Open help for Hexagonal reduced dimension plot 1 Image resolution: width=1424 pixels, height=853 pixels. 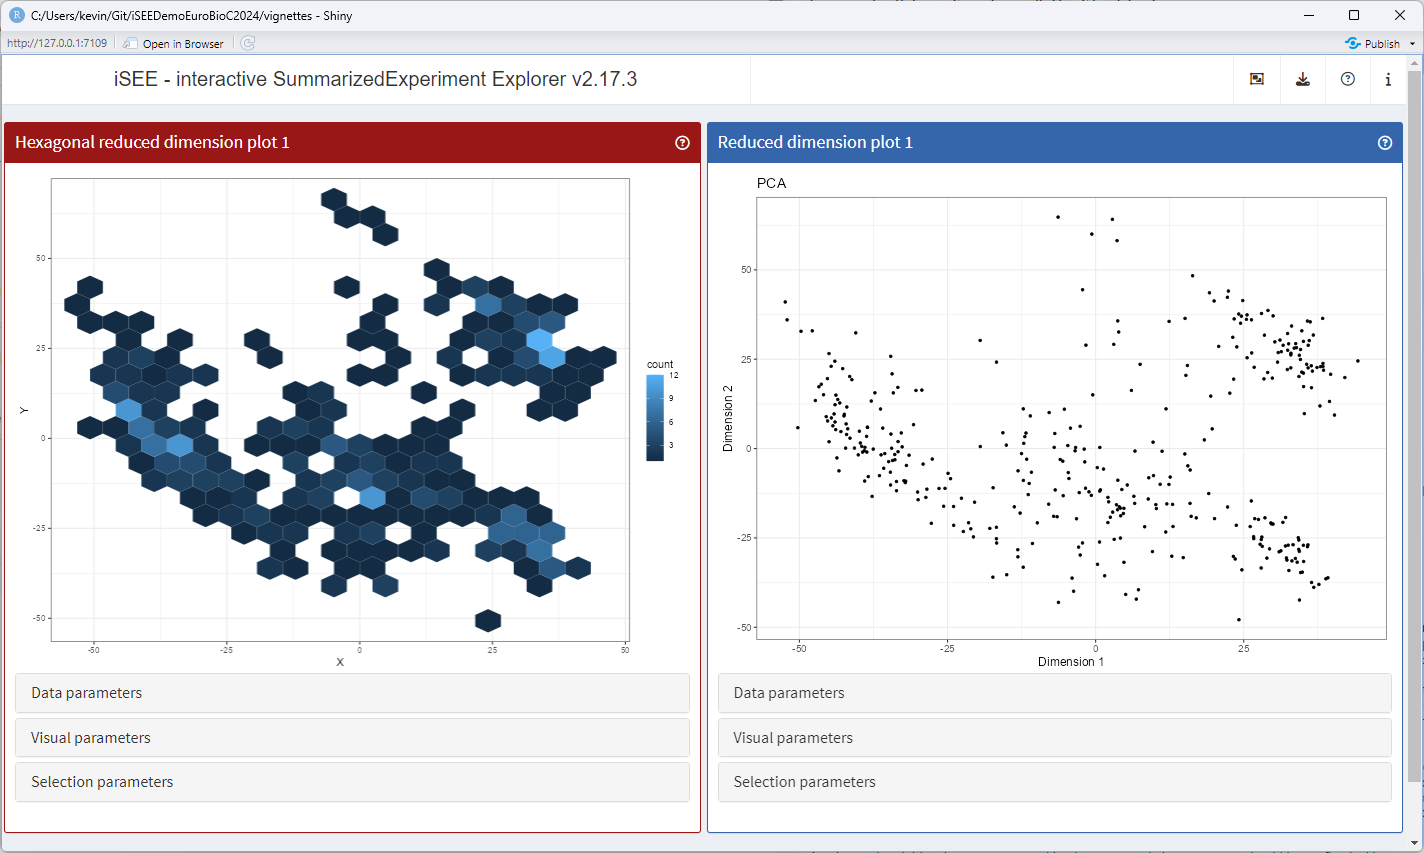(x=682, y=143)
